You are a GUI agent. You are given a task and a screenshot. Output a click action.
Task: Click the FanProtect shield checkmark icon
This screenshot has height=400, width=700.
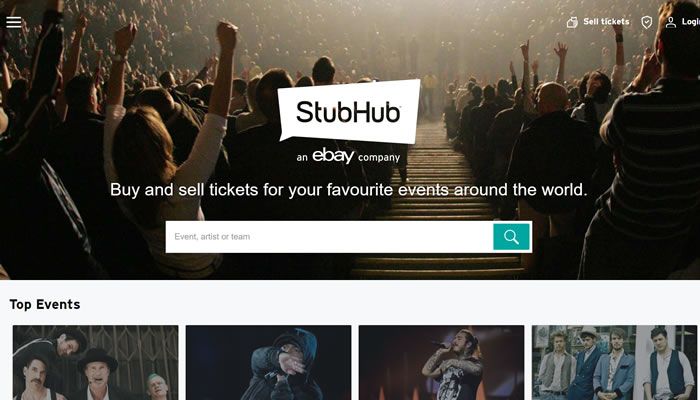point(646,22)
